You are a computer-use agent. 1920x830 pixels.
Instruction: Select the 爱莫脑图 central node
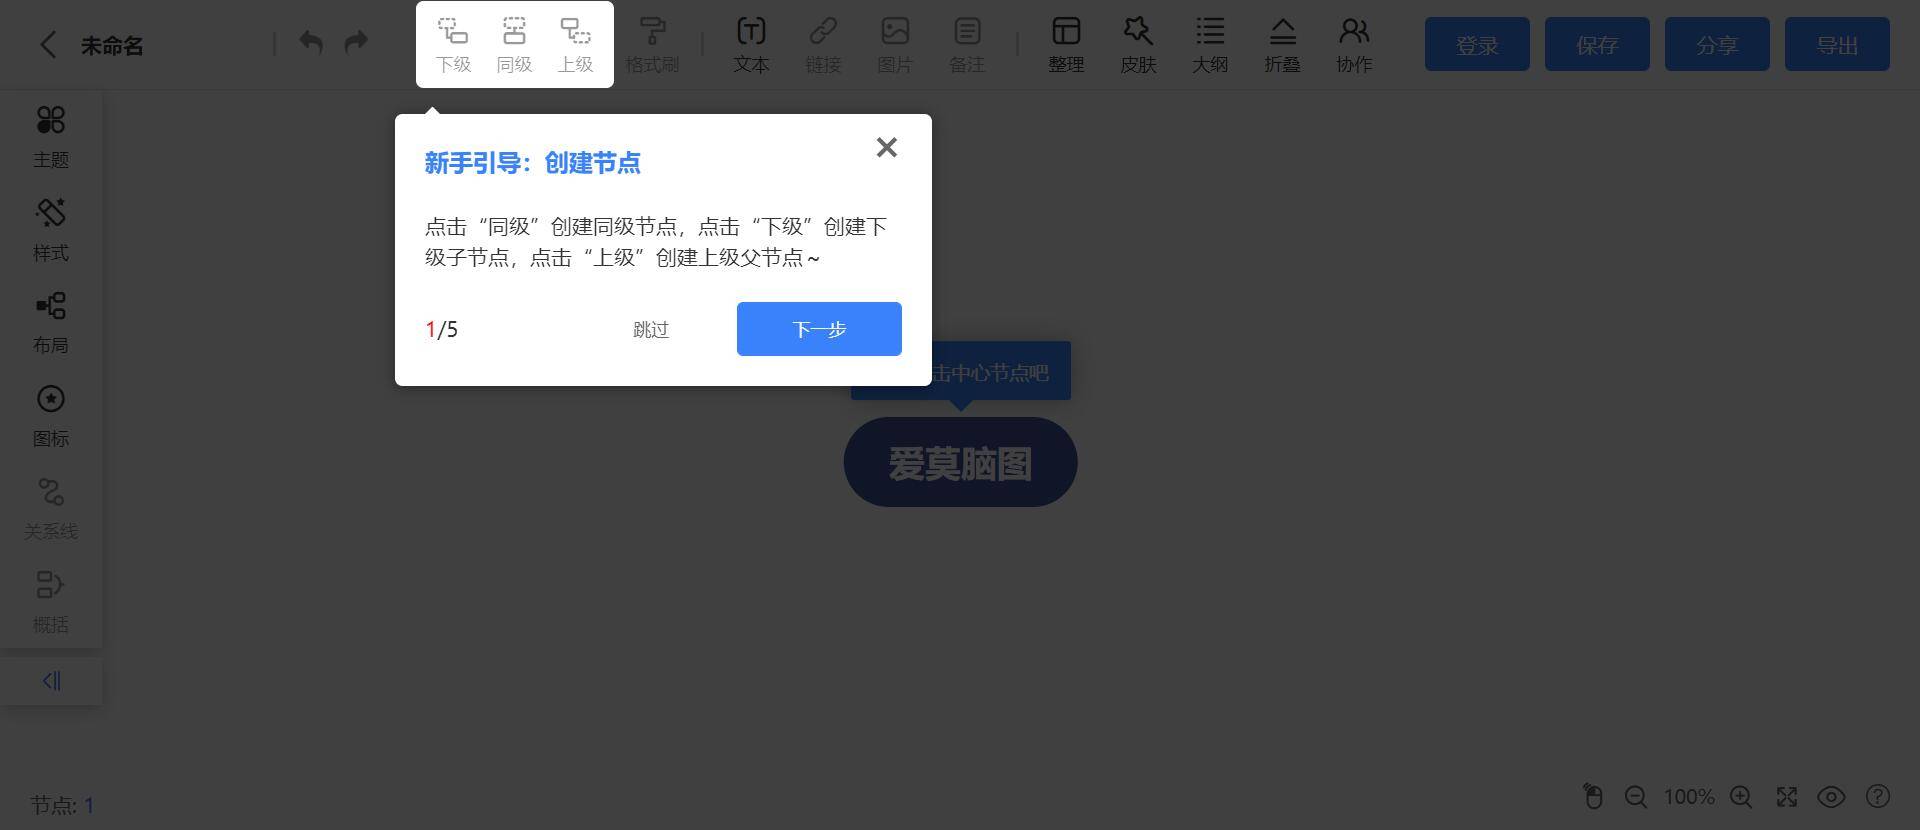coord(960,462)
